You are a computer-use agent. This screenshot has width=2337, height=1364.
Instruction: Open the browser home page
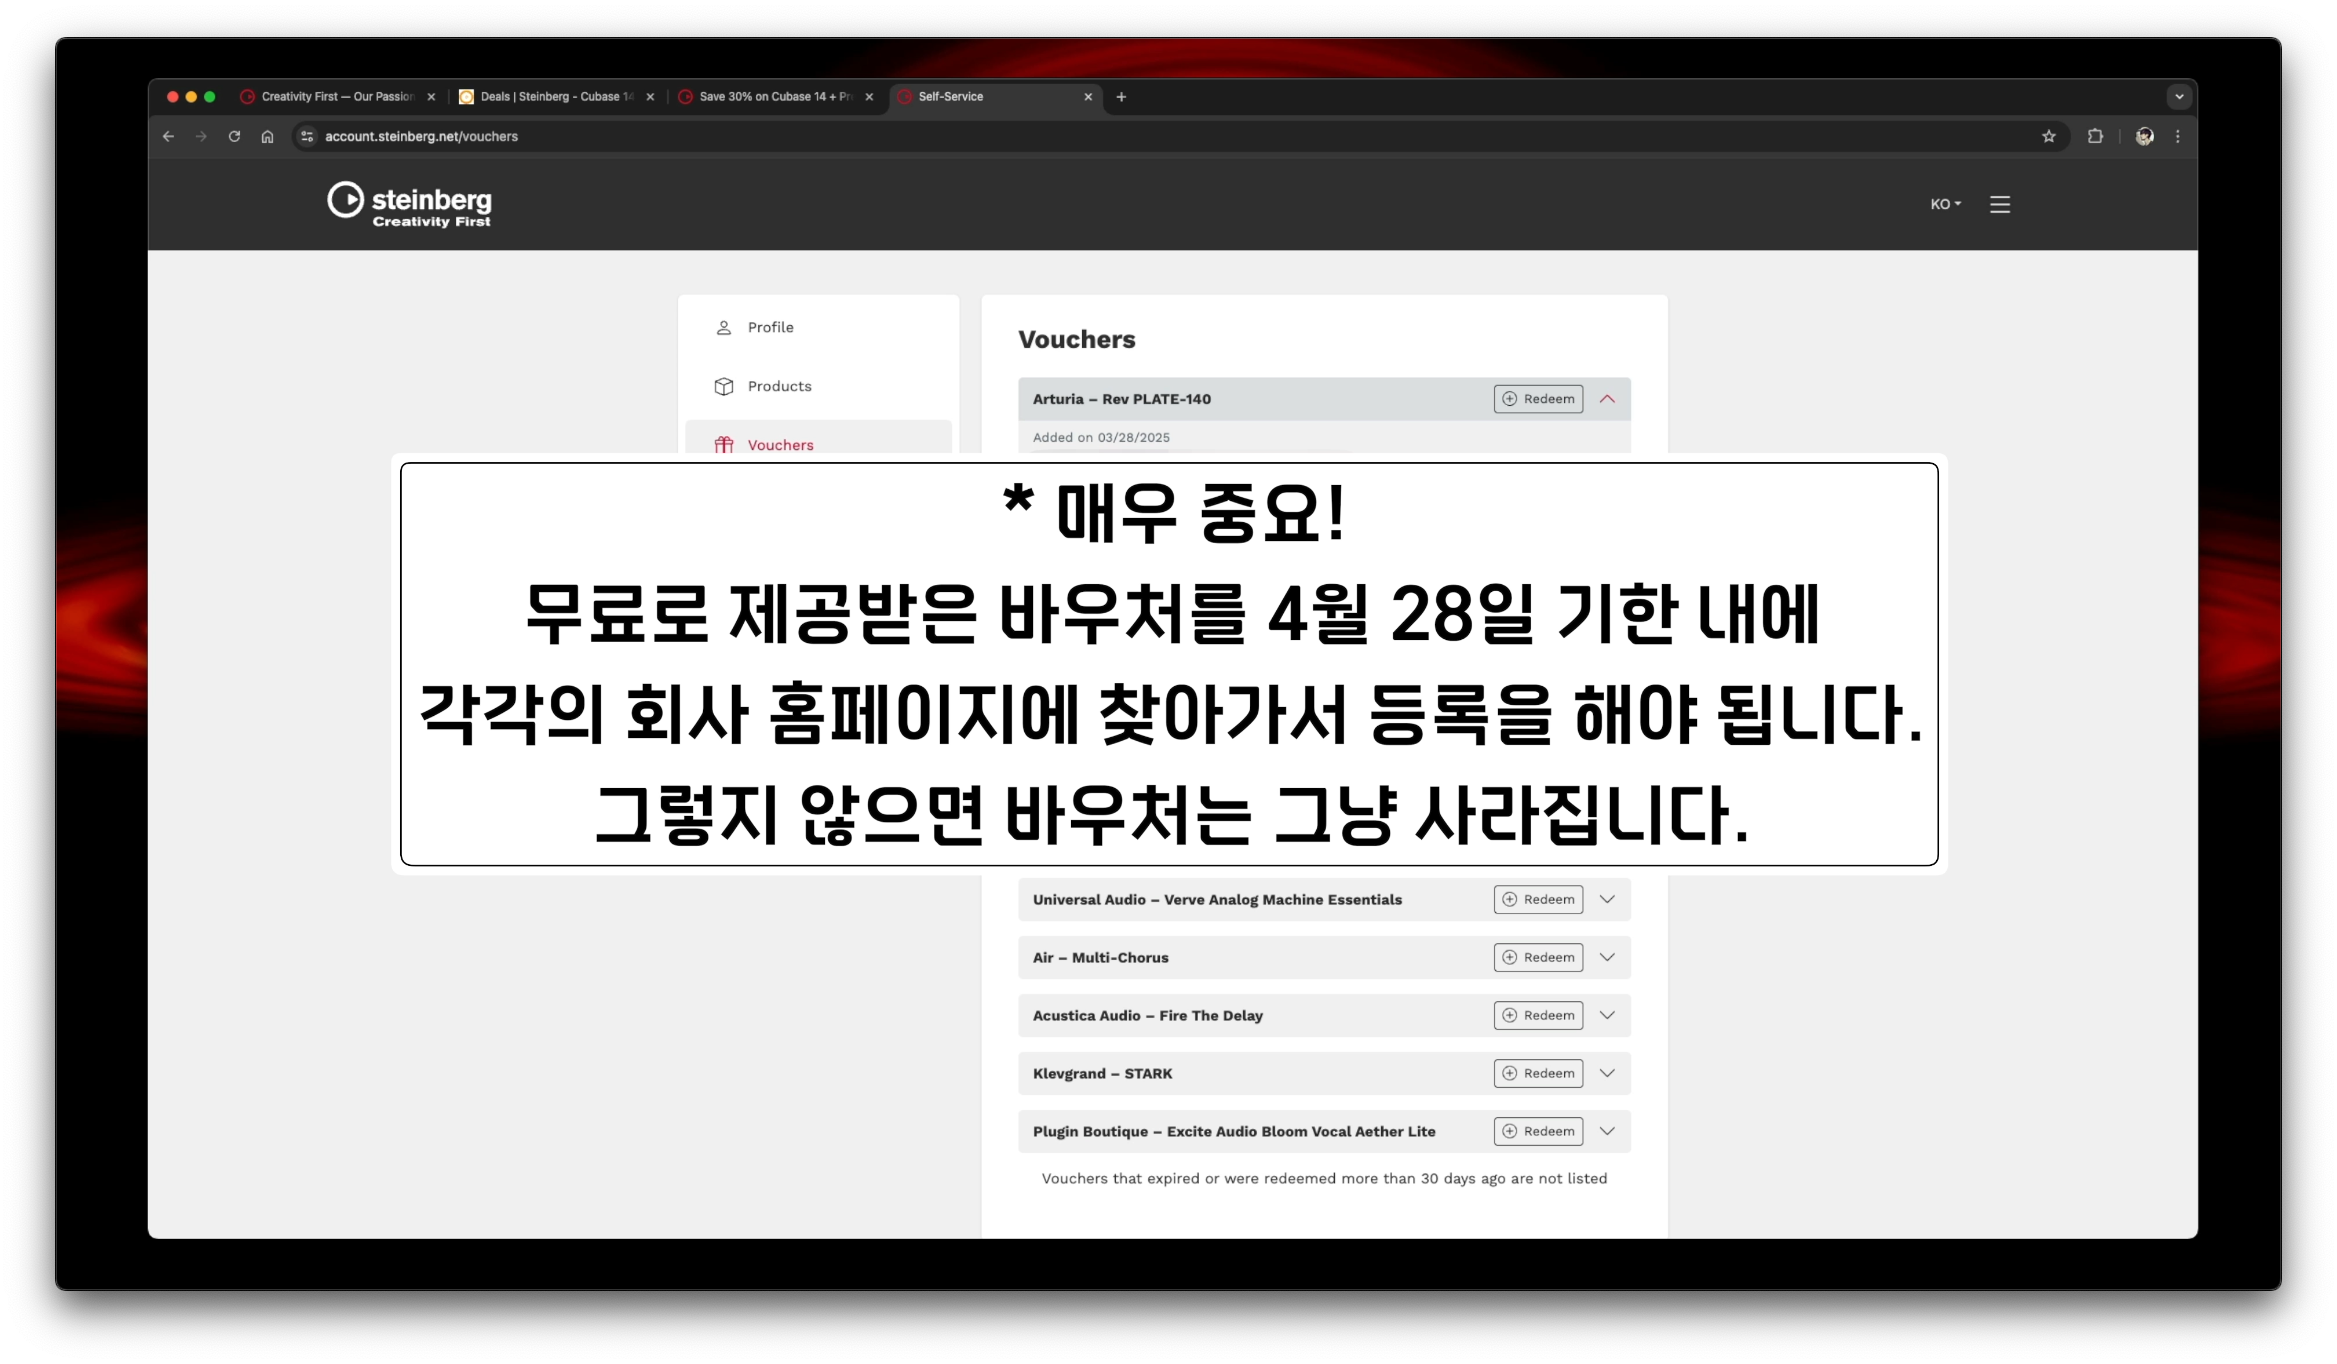[x=267, y=137]
